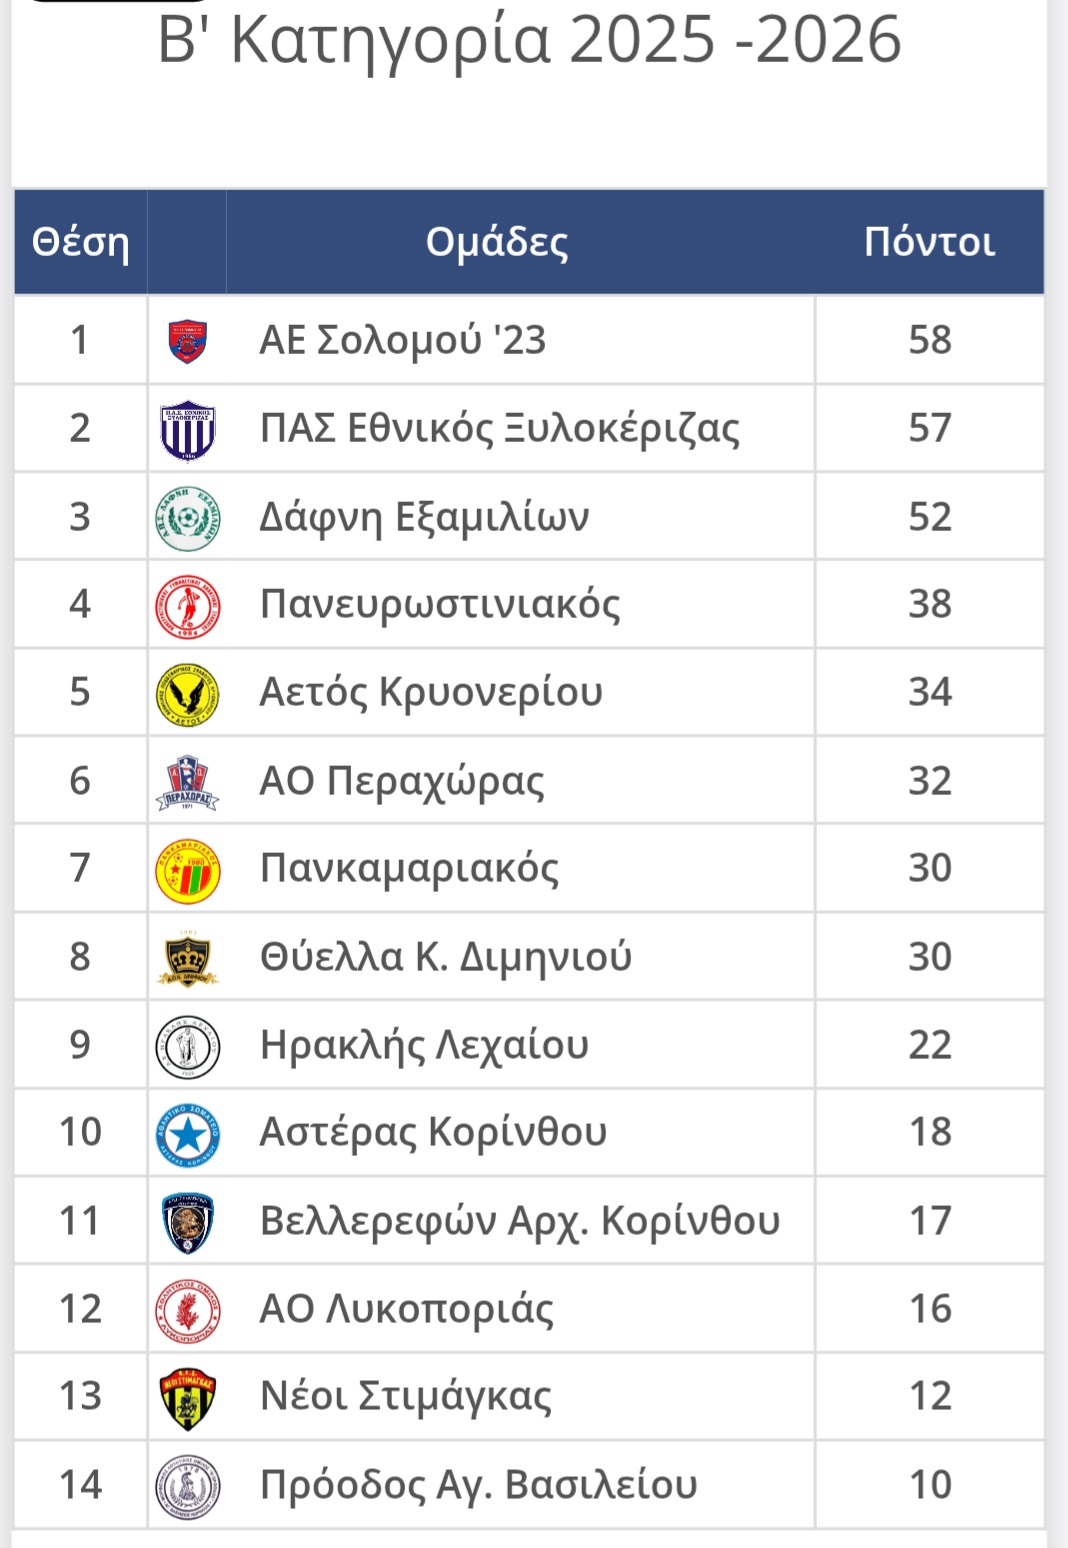Click the 58 points cell
Screen dimensions: 1068x1548
pyautogui.click(x=929, y=341)
